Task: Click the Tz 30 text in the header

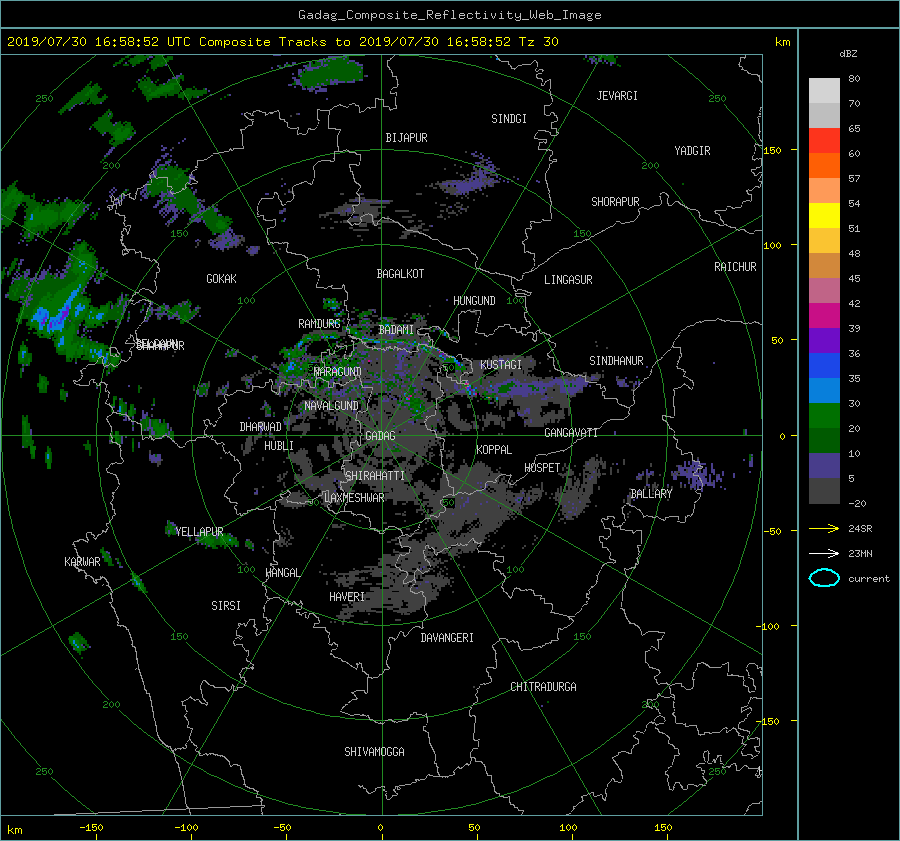Action: pos(538,42)
